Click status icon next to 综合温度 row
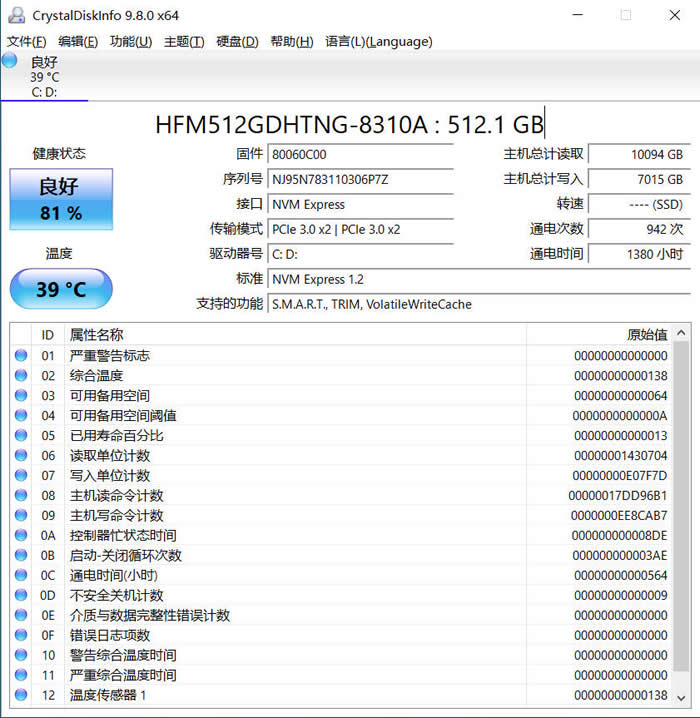700x718 pixels. click(21, 376)
